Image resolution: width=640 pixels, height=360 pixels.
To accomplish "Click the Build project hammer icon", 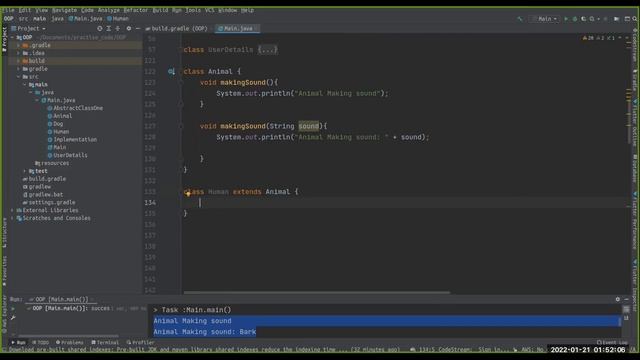I will (520, 19).
